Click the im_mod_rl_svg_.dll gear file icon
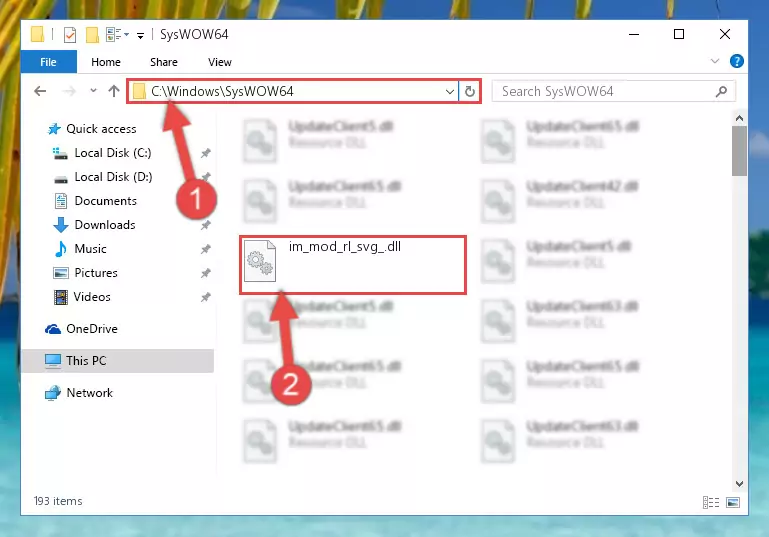This screenshot has height=537, width=769. [x=259, y=261]
